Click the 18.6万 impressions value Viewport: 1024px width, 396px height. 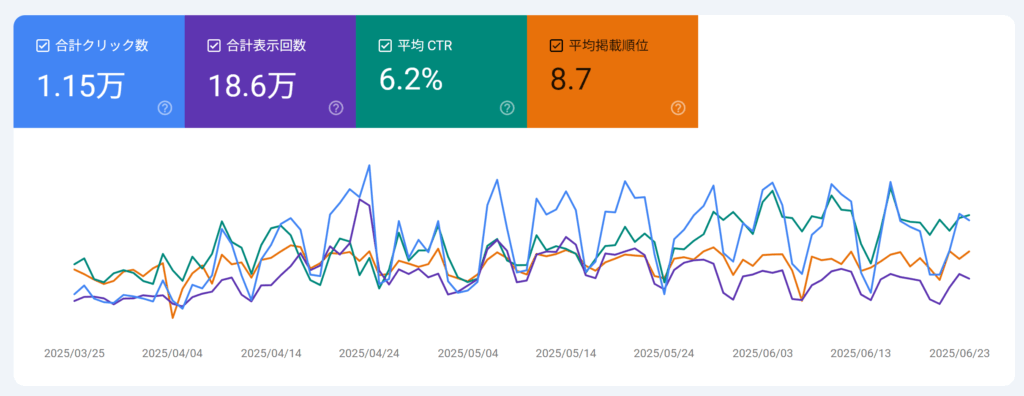(x=251, y=86)
